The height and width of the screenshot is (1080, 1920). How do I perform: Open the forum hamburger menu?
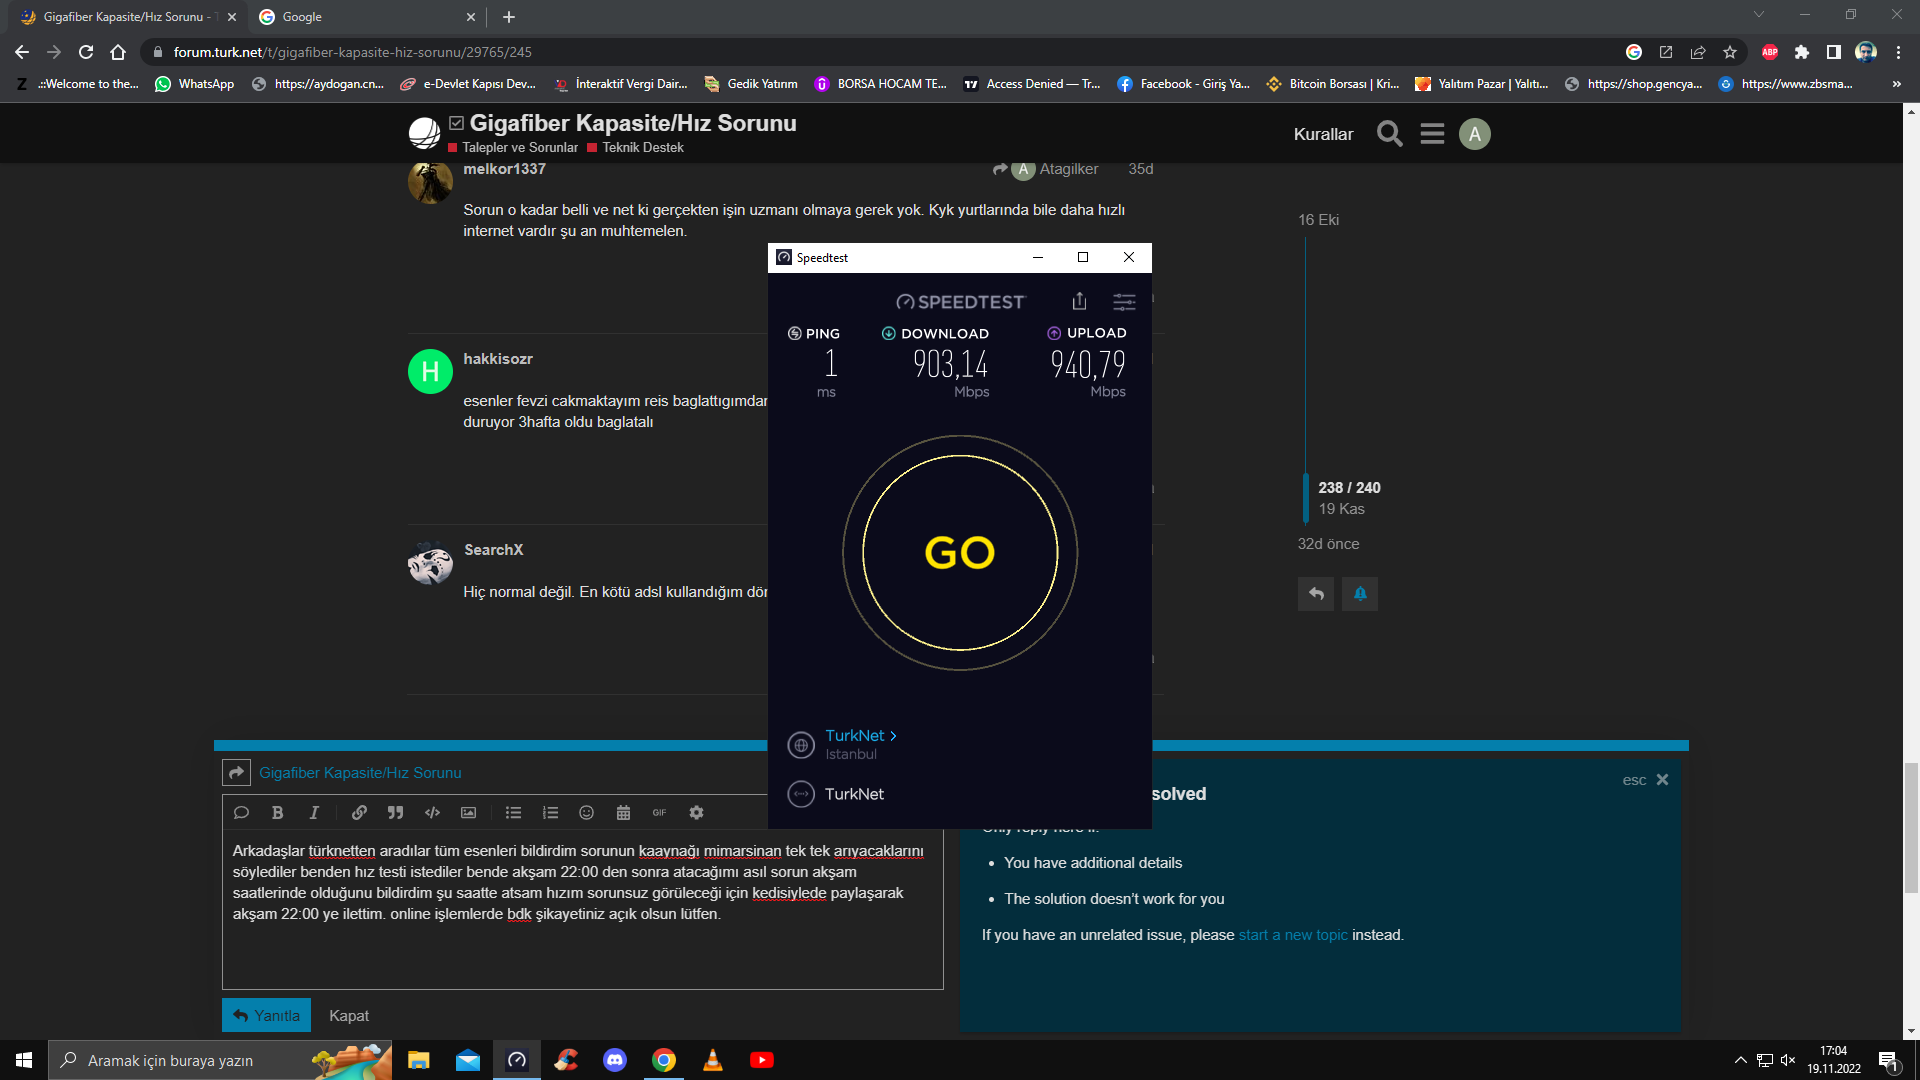[1432, 134]
